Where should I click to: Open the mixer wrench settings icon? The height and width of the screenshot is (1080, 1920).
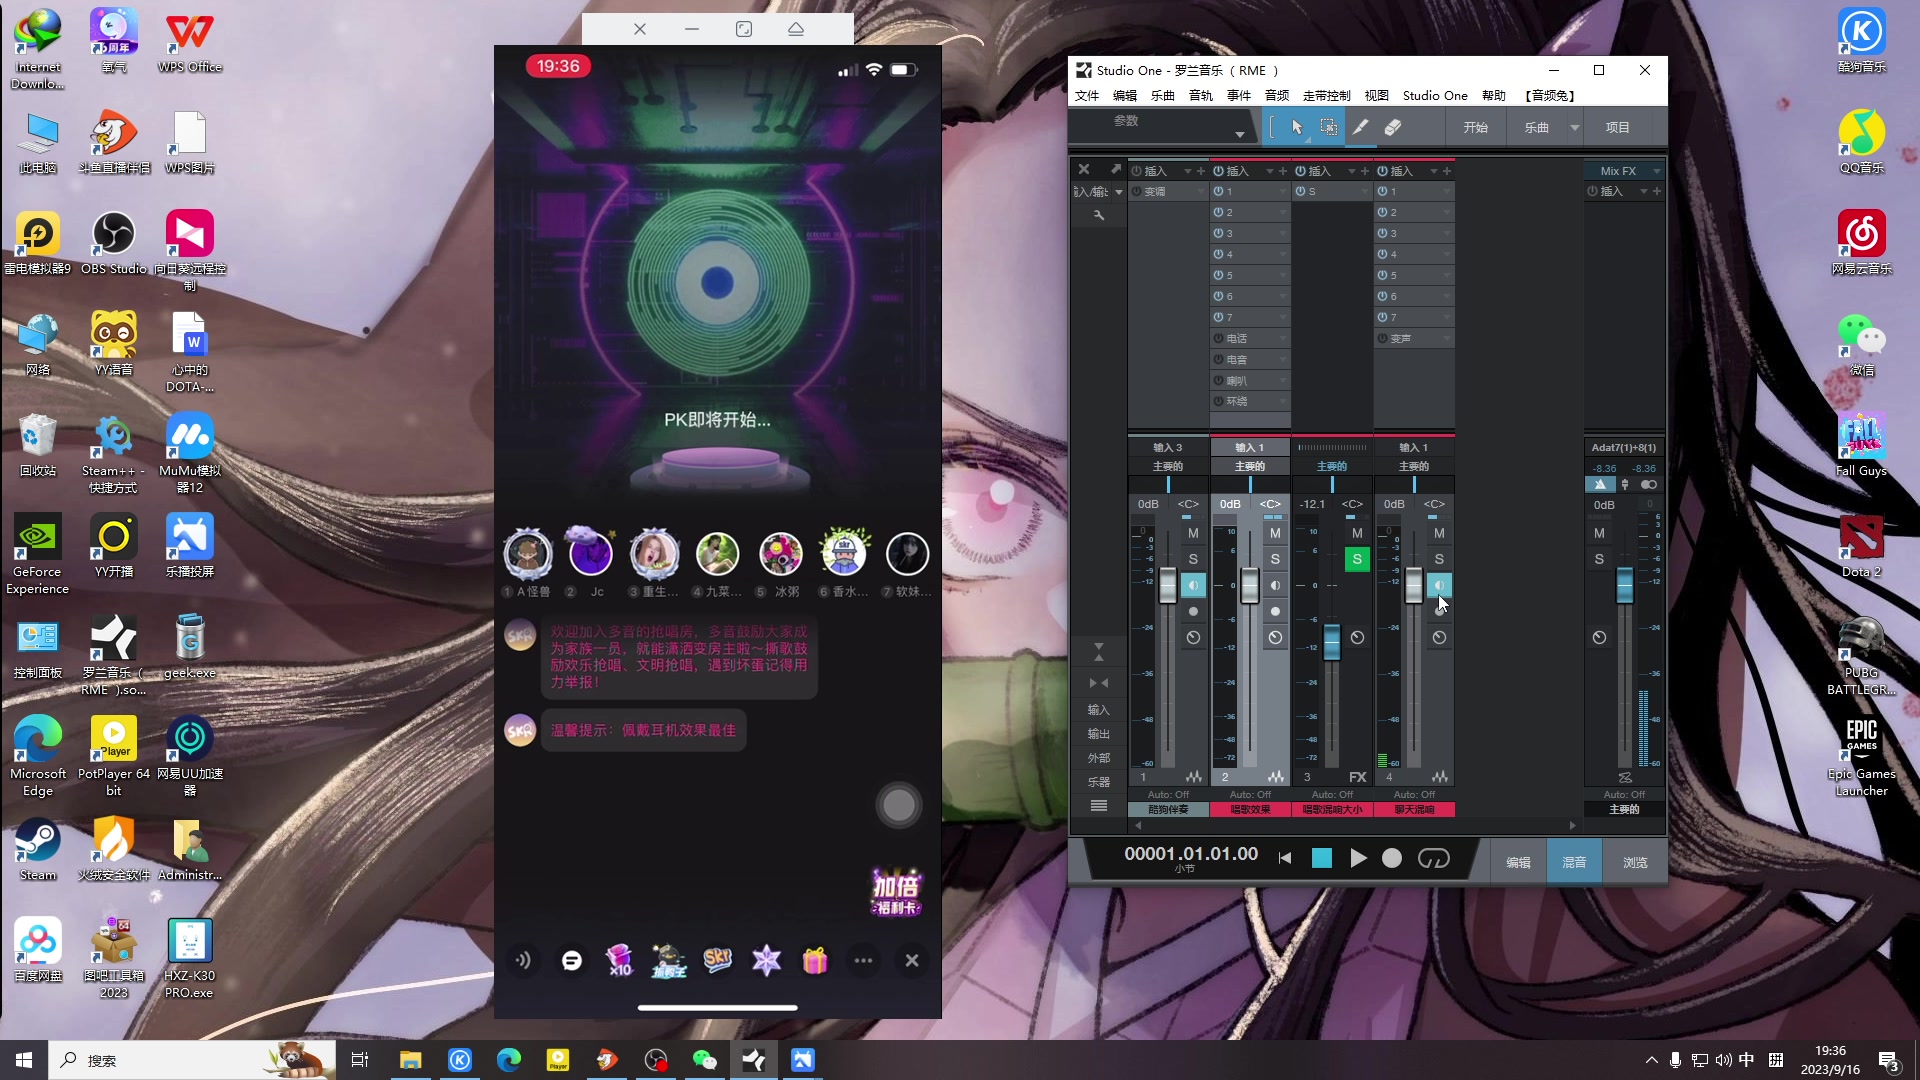pos(1098,215)
